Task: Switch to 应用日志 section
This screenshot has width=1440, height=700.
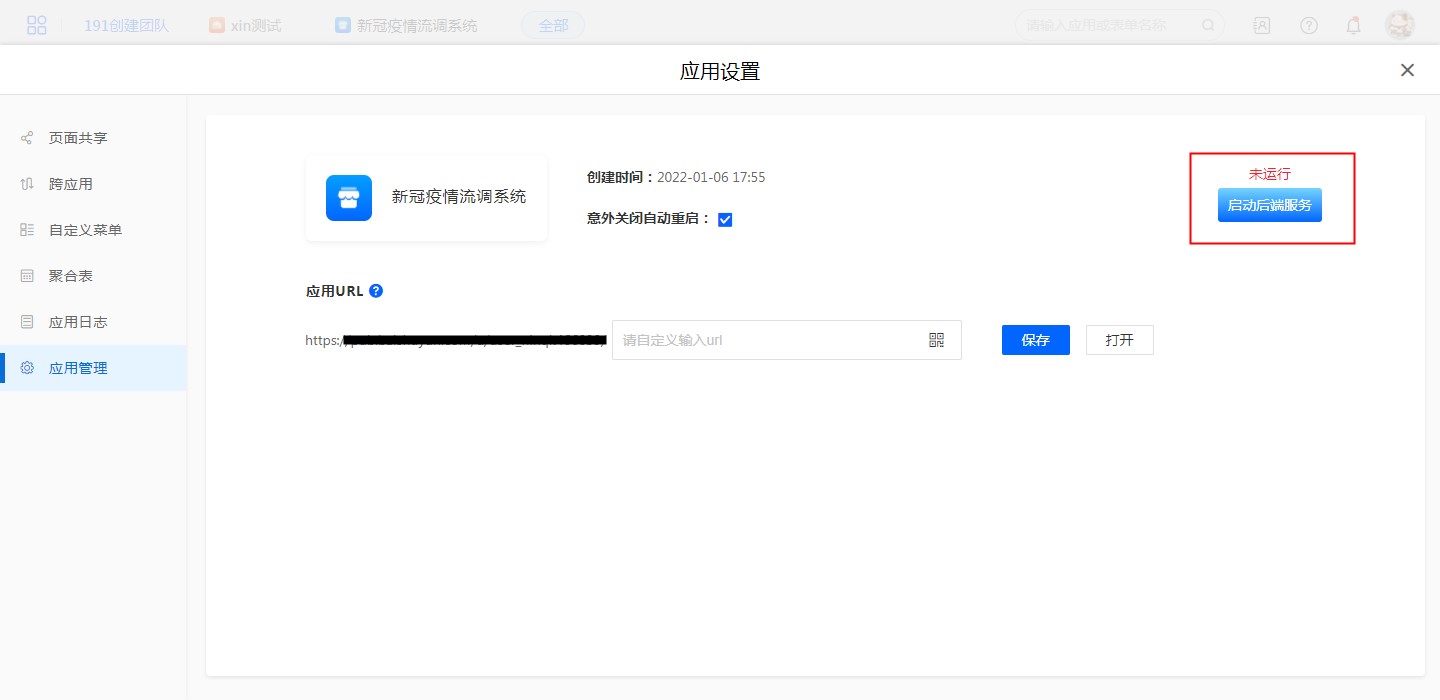Action: (78, 322)
